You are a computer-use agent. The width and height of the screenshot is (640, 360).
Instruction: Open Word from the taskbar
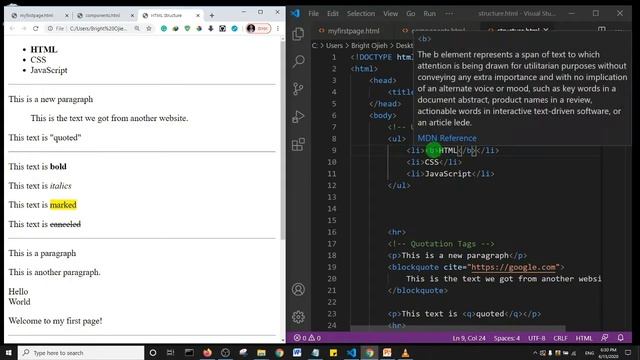pos(297,353)
